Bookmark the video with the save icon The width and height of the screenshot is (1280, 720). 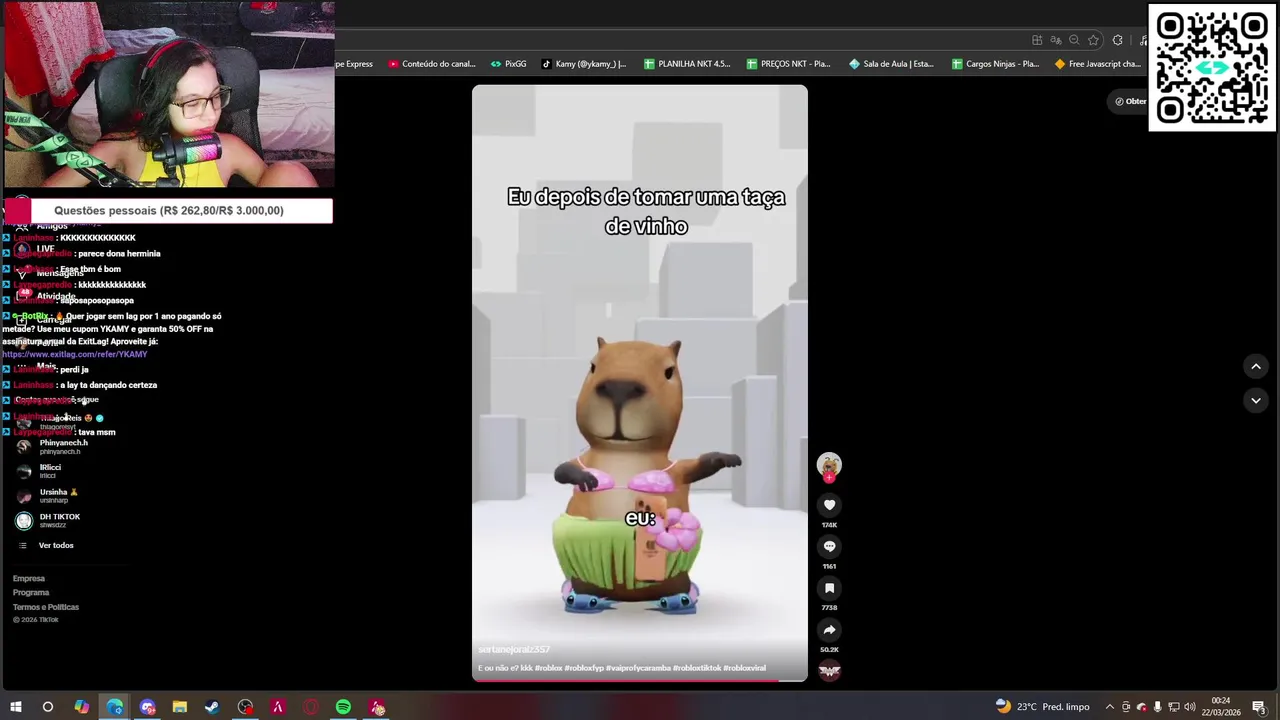pyautogui.click(x=829, y=588)
